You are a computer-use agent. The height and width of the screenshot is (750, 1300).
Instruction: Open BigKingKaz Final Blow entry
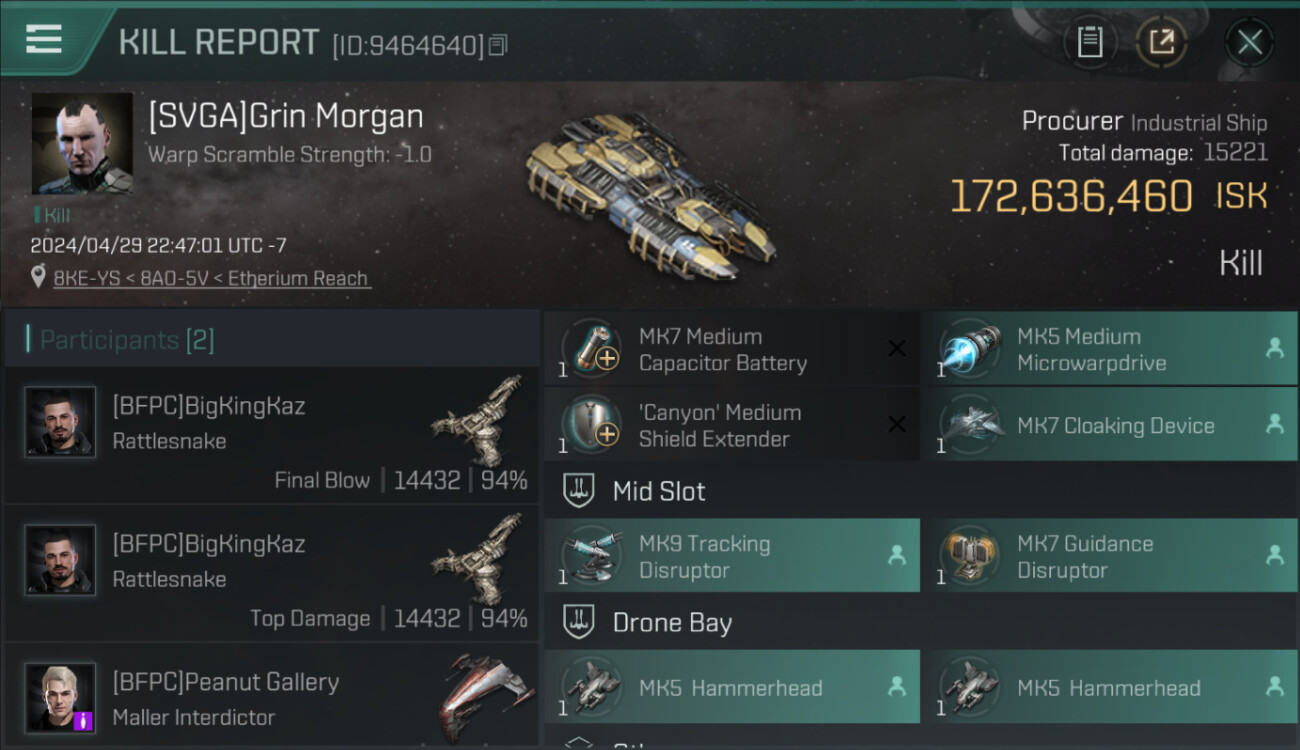(272, 435)
